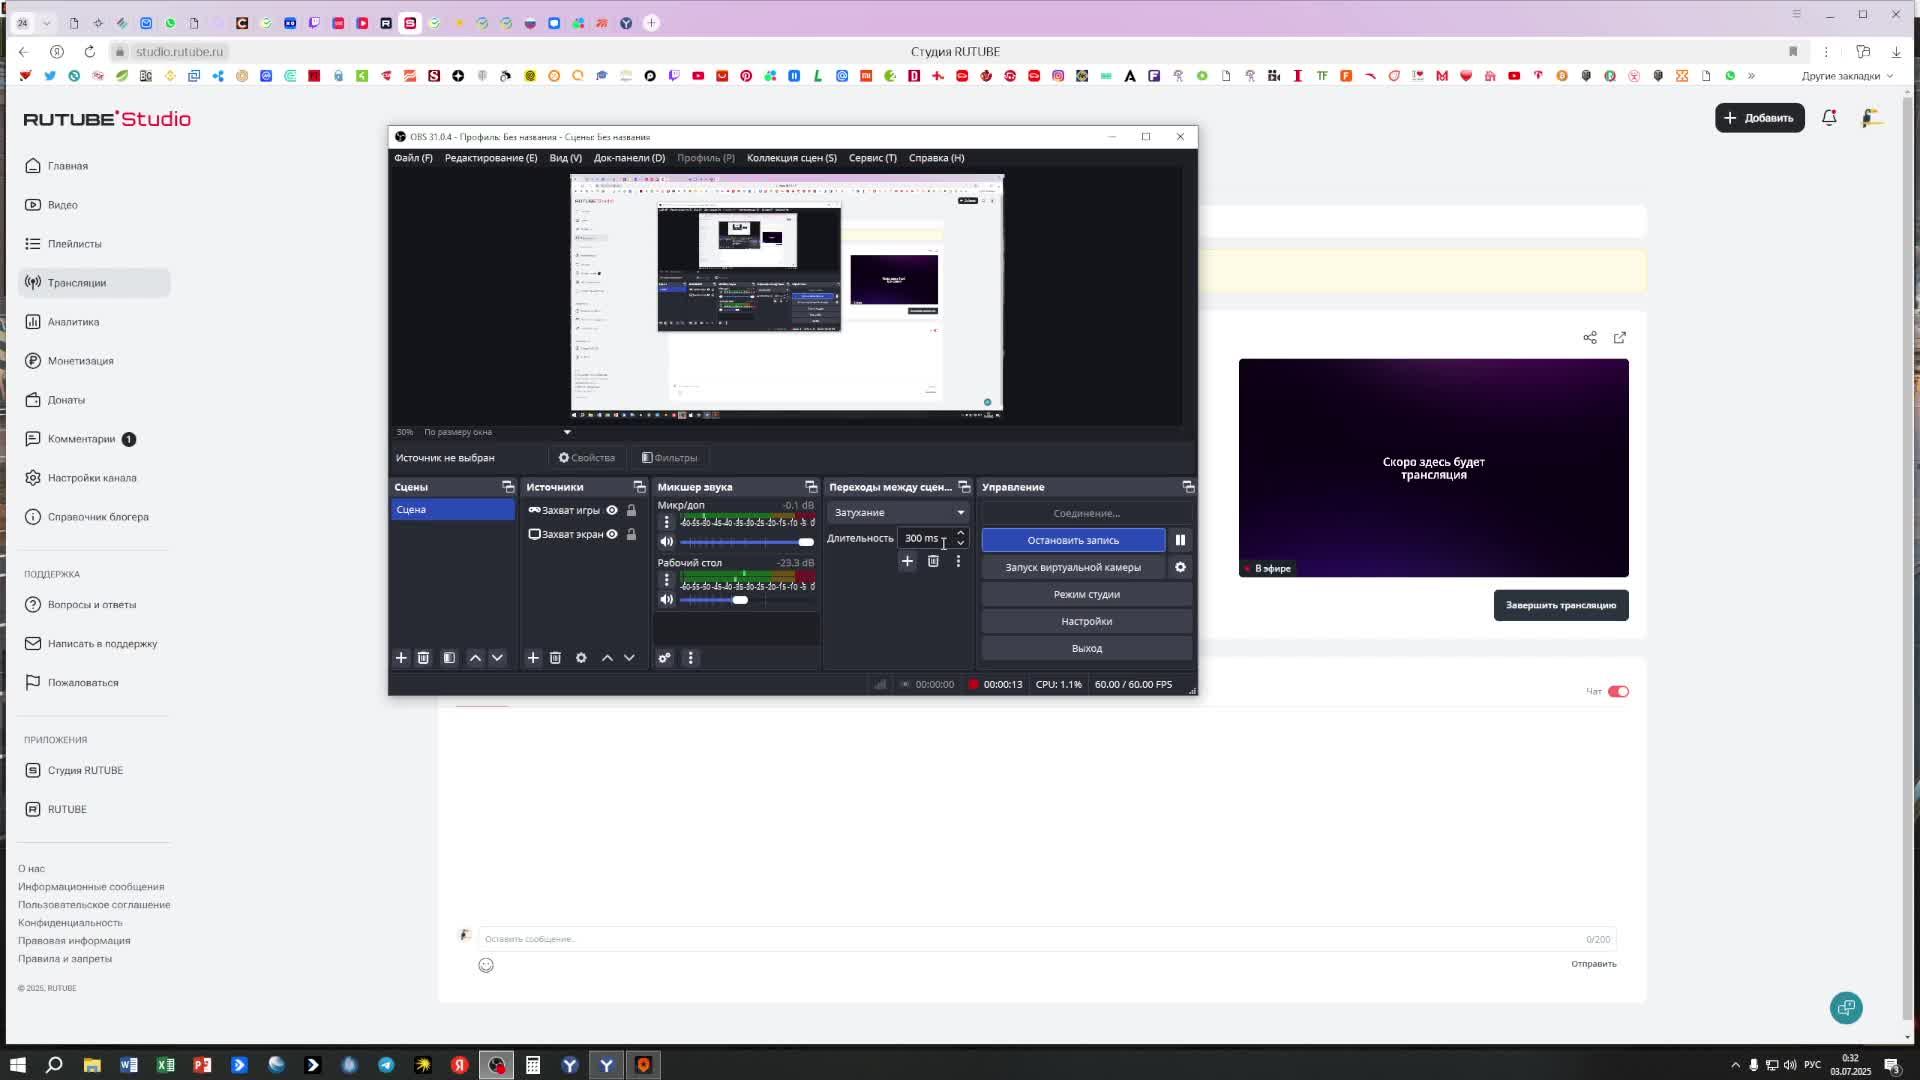
Task: Open Windows Start menu
Action: (x=17, y=1065)
